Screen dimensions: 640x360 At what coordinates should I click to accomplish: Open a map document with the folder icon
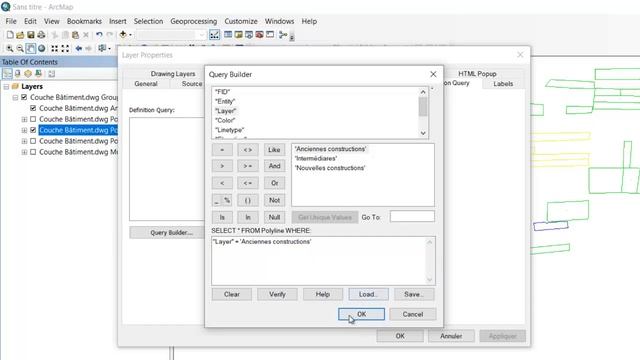(20, 35)
